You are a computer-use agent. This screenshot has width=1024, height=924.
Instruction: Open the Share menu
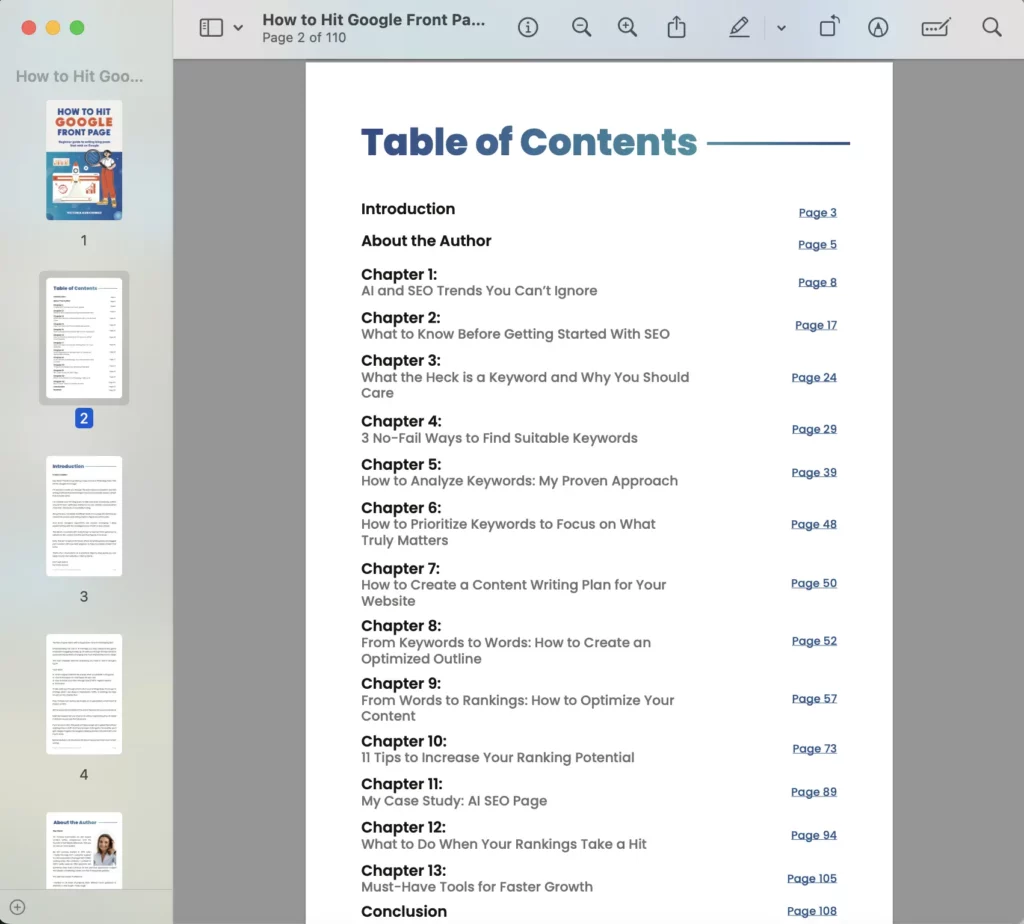pos(676,27)
